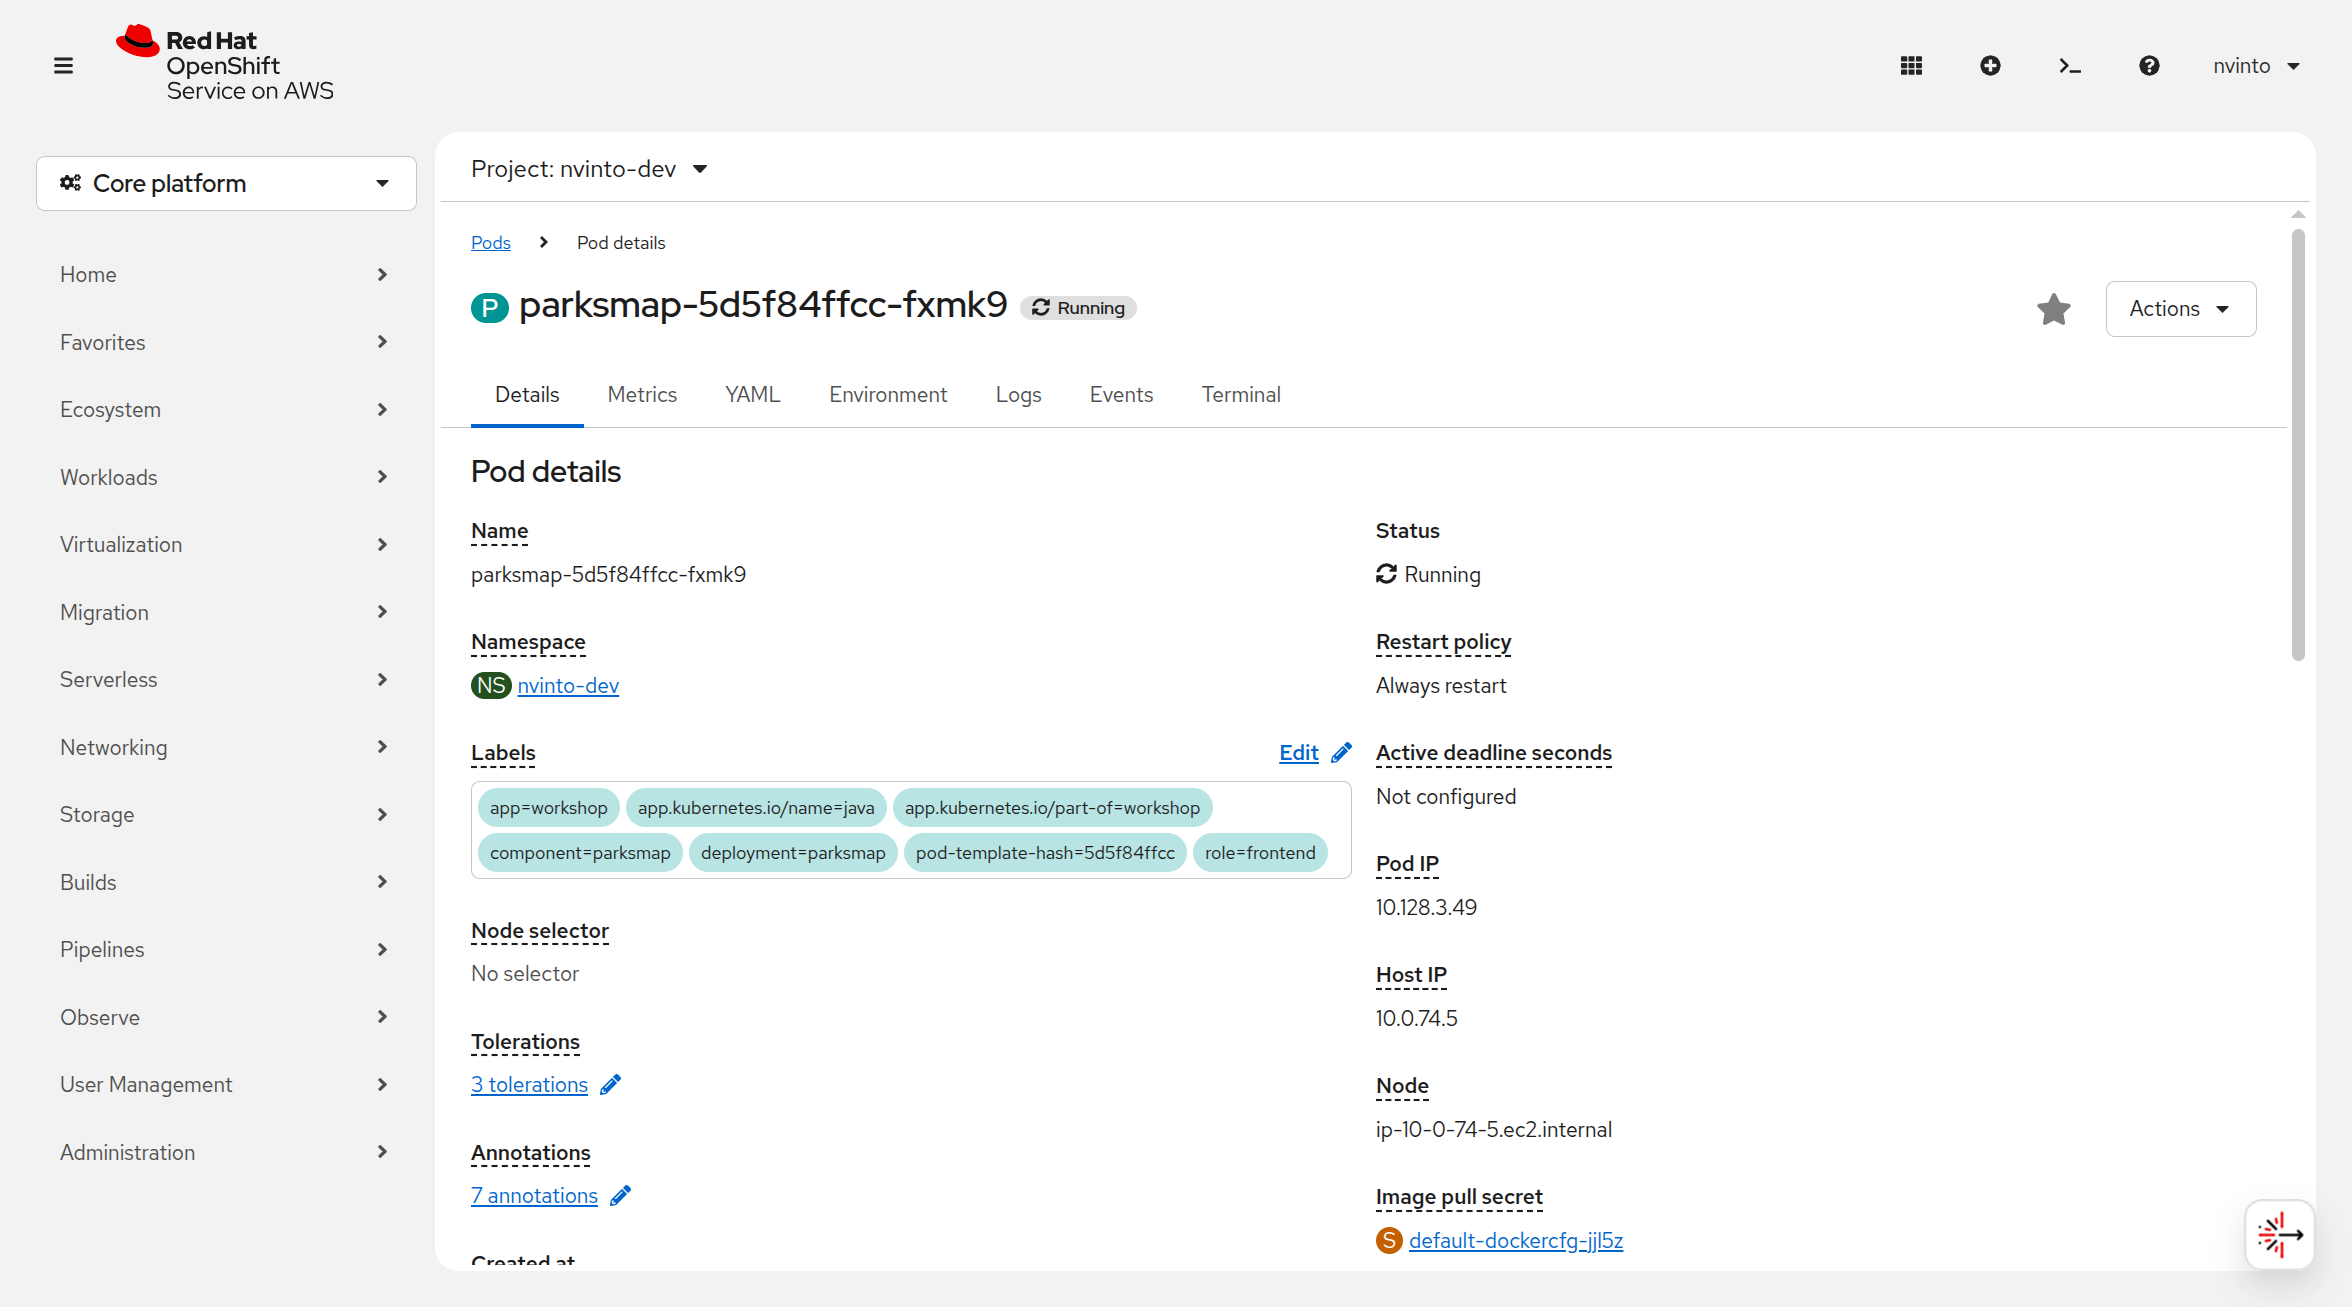Expand the Ecosystem navigation section
This screenshot has width=2352, height=1307.
point(225,409)
